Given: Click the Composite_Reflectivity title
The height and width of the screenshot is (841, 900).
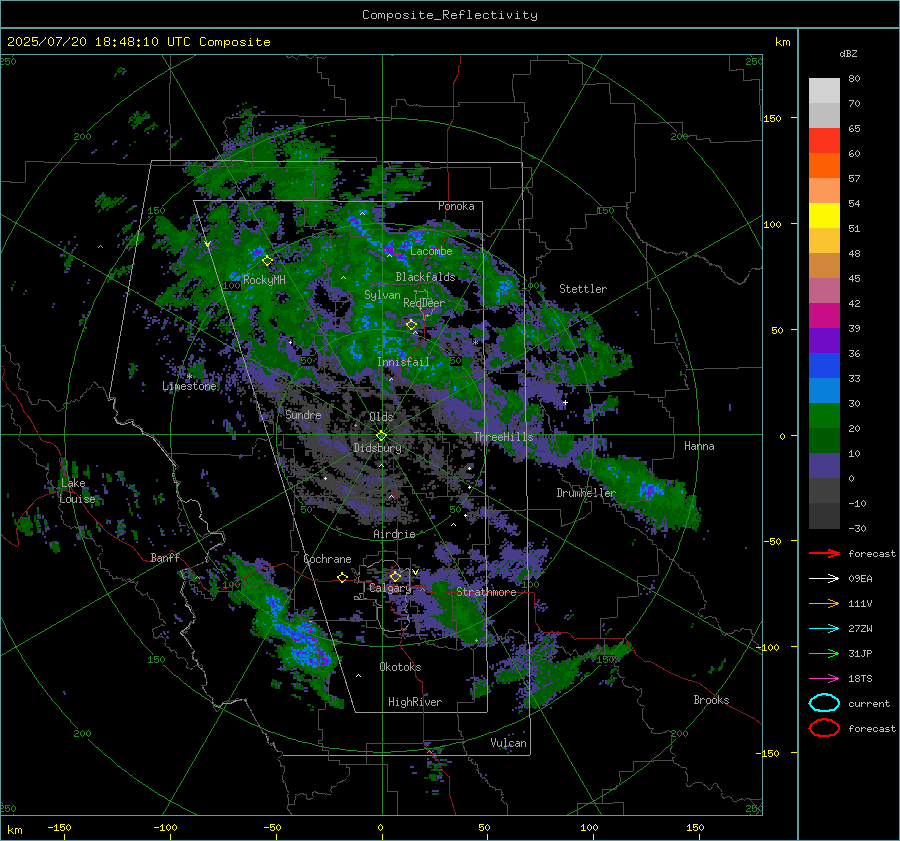Looking at the screenshot, I should pos(450,15).
